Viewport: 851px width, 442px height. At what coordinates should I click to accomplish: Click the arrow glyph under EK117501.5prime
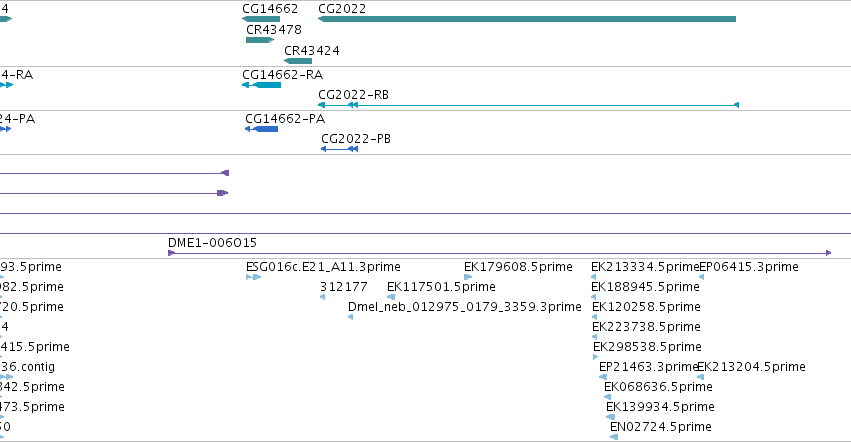pyautogui.click(x=391, y=297)
